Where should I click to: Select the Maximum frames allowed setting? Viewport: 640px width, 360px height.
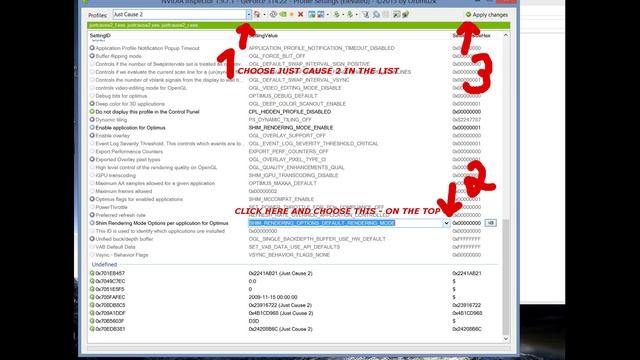pos(124,191)
